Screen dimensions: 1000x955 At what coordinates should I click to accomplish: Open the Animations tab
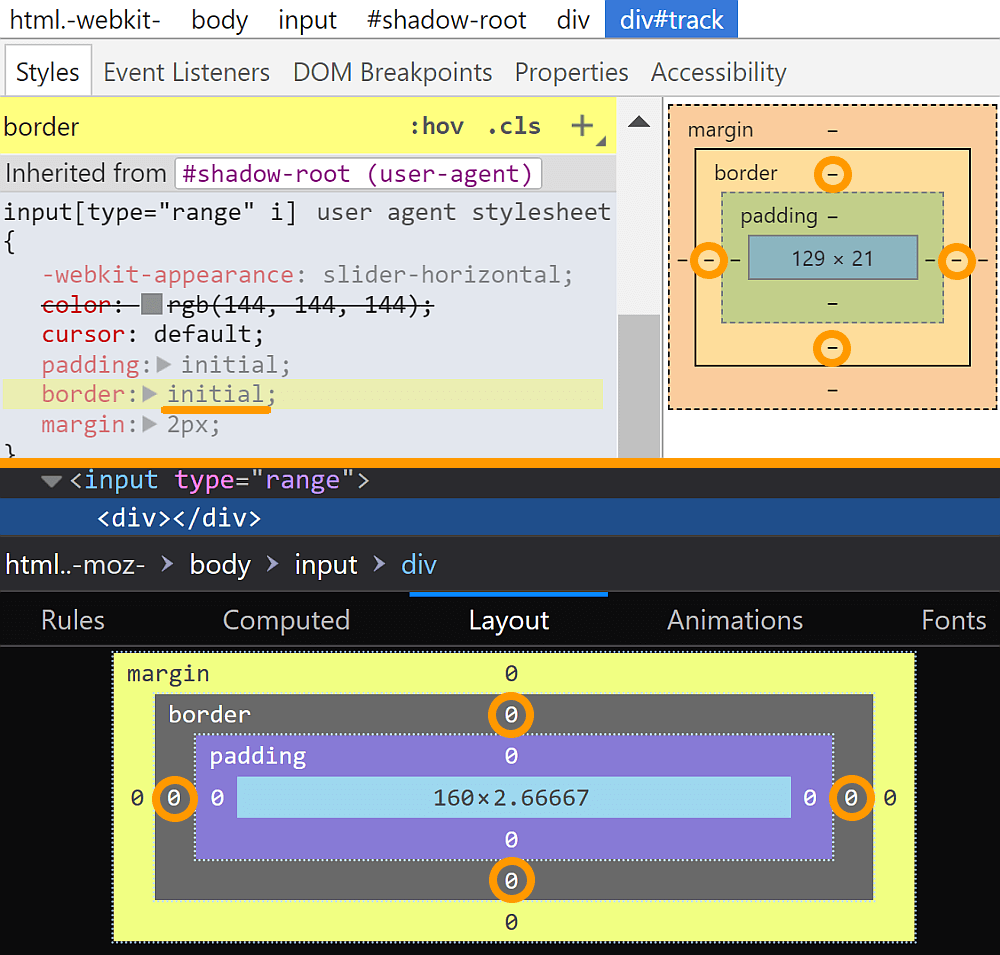coord(735,620)
